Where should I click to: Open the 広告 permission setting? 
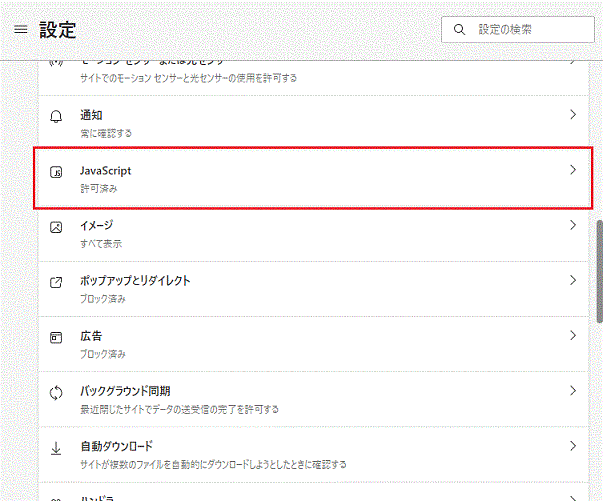click(313, 344)
